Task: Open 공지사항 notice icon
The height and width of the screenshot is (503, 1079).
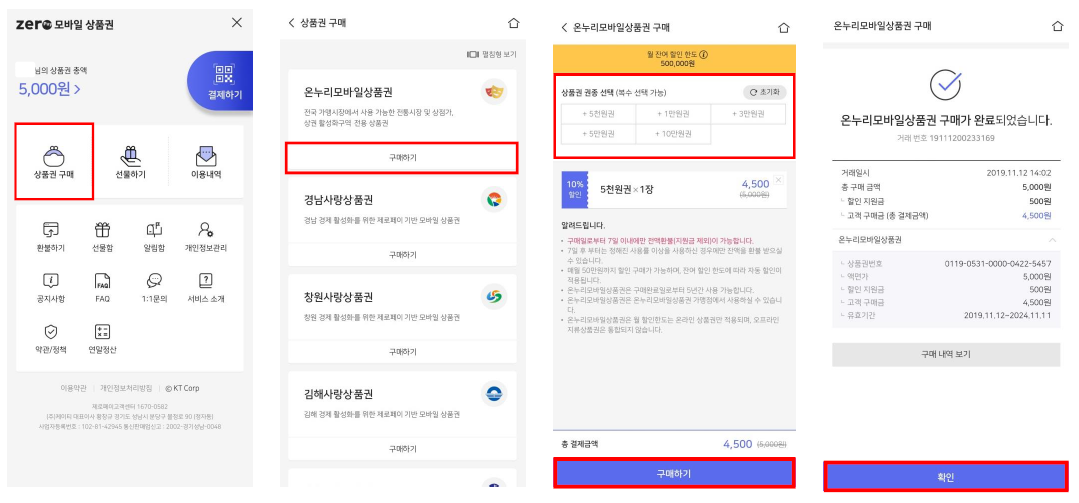Action: click(51, 281)
